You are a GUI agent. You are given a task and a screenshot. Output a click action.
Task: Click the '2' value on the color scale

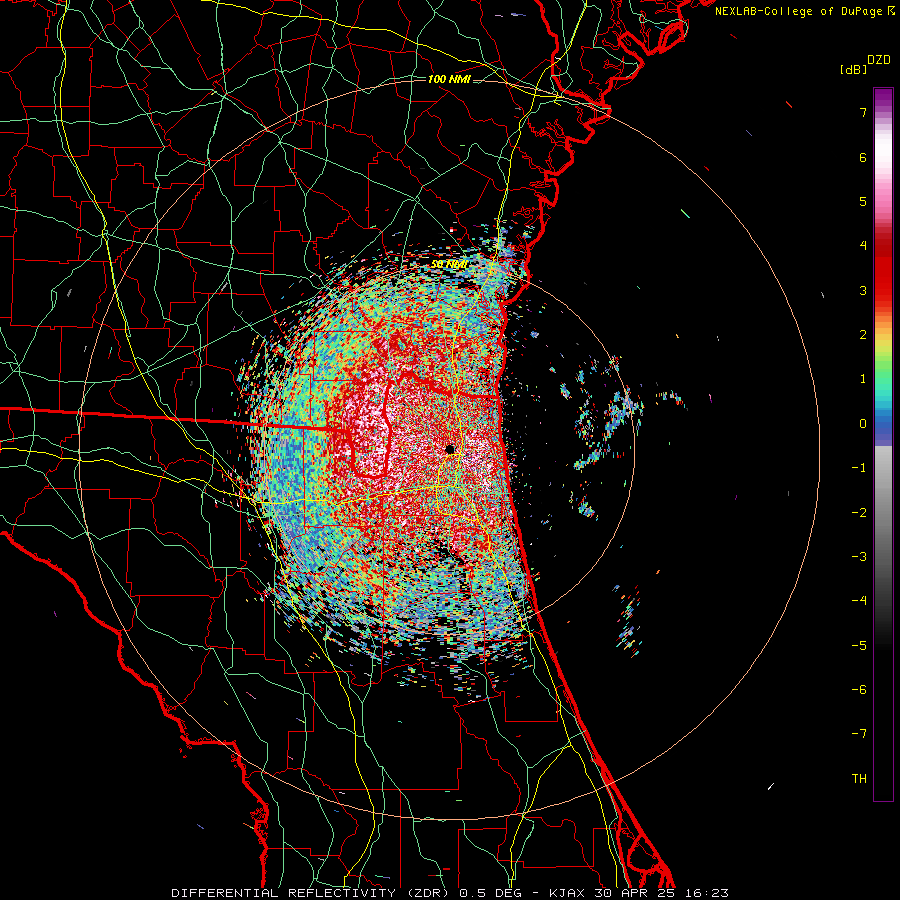863,335
